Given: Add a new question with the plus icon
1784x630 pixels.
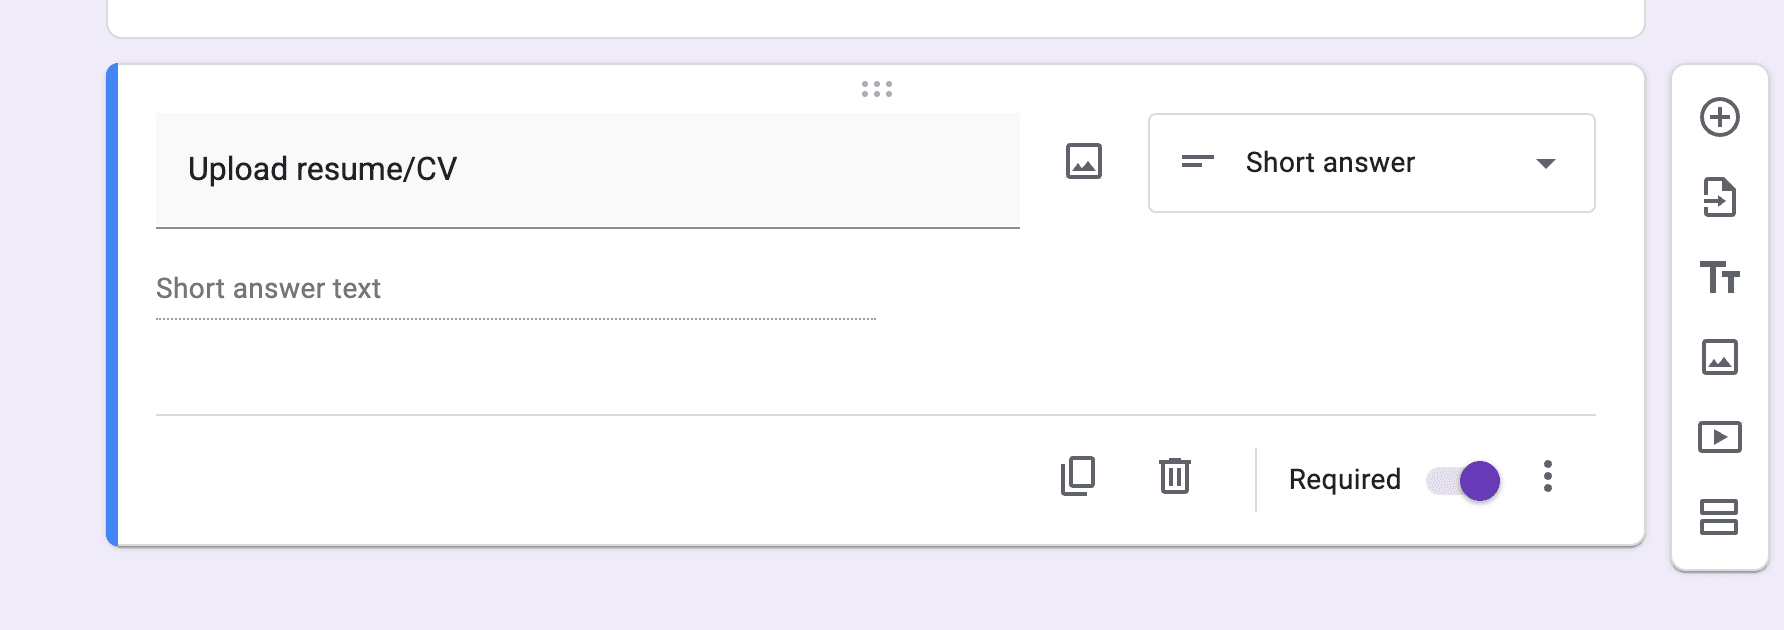Looking at the screenshot, I should point(1719,117).
